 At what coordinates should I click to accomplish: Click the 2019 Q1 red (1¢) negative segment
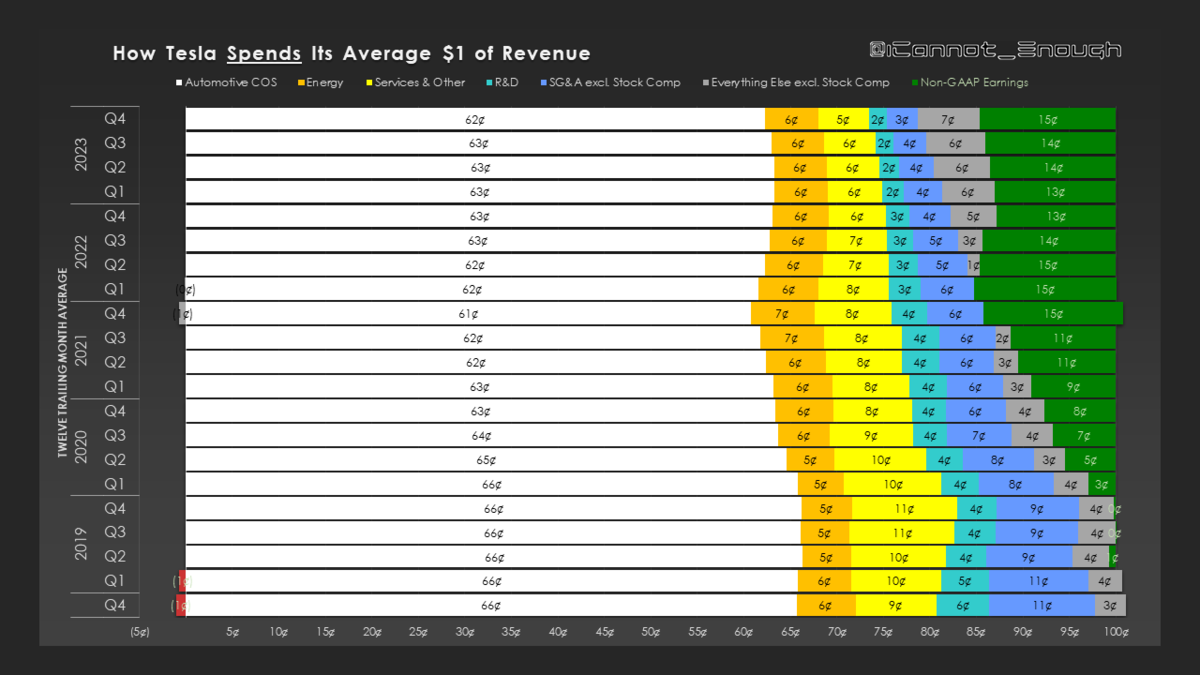pos(181,582)
